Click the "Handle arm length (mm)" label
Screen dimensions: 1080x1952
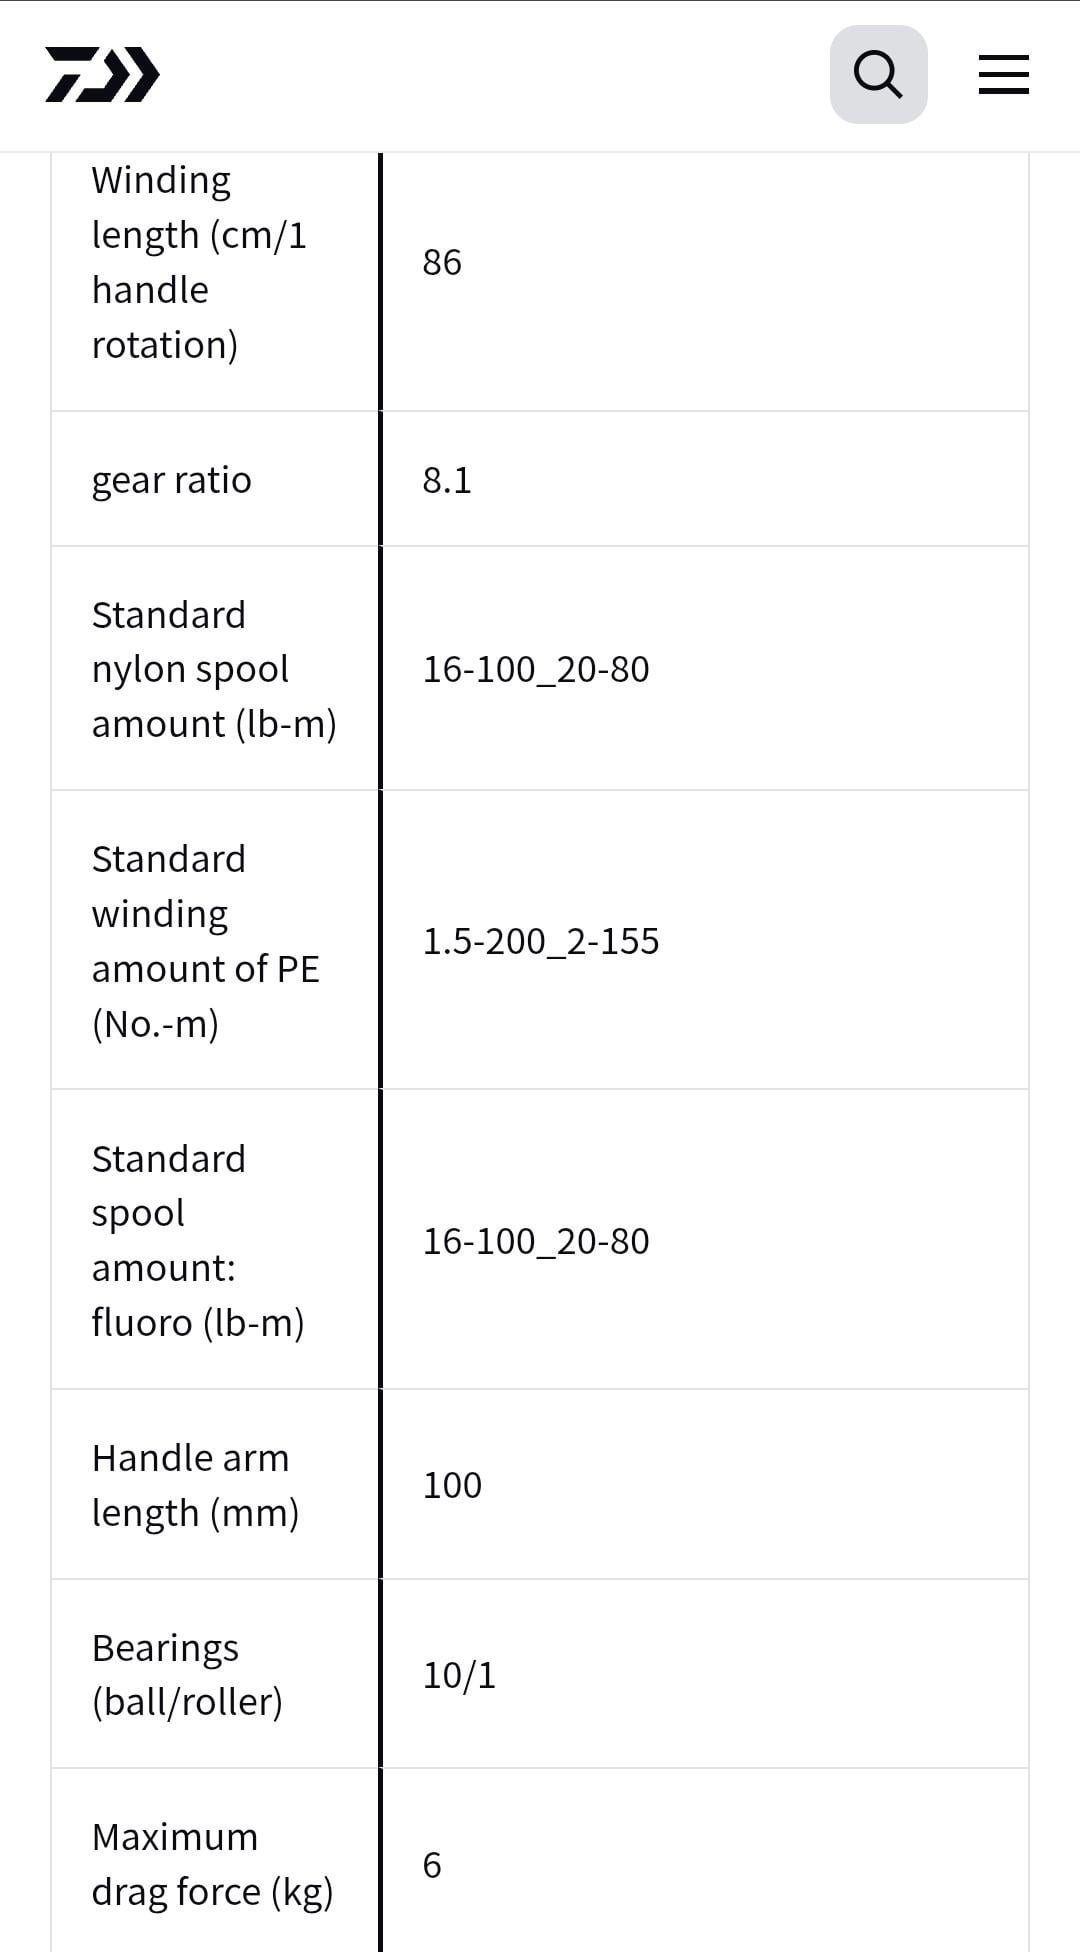[x=195, y=1485]
